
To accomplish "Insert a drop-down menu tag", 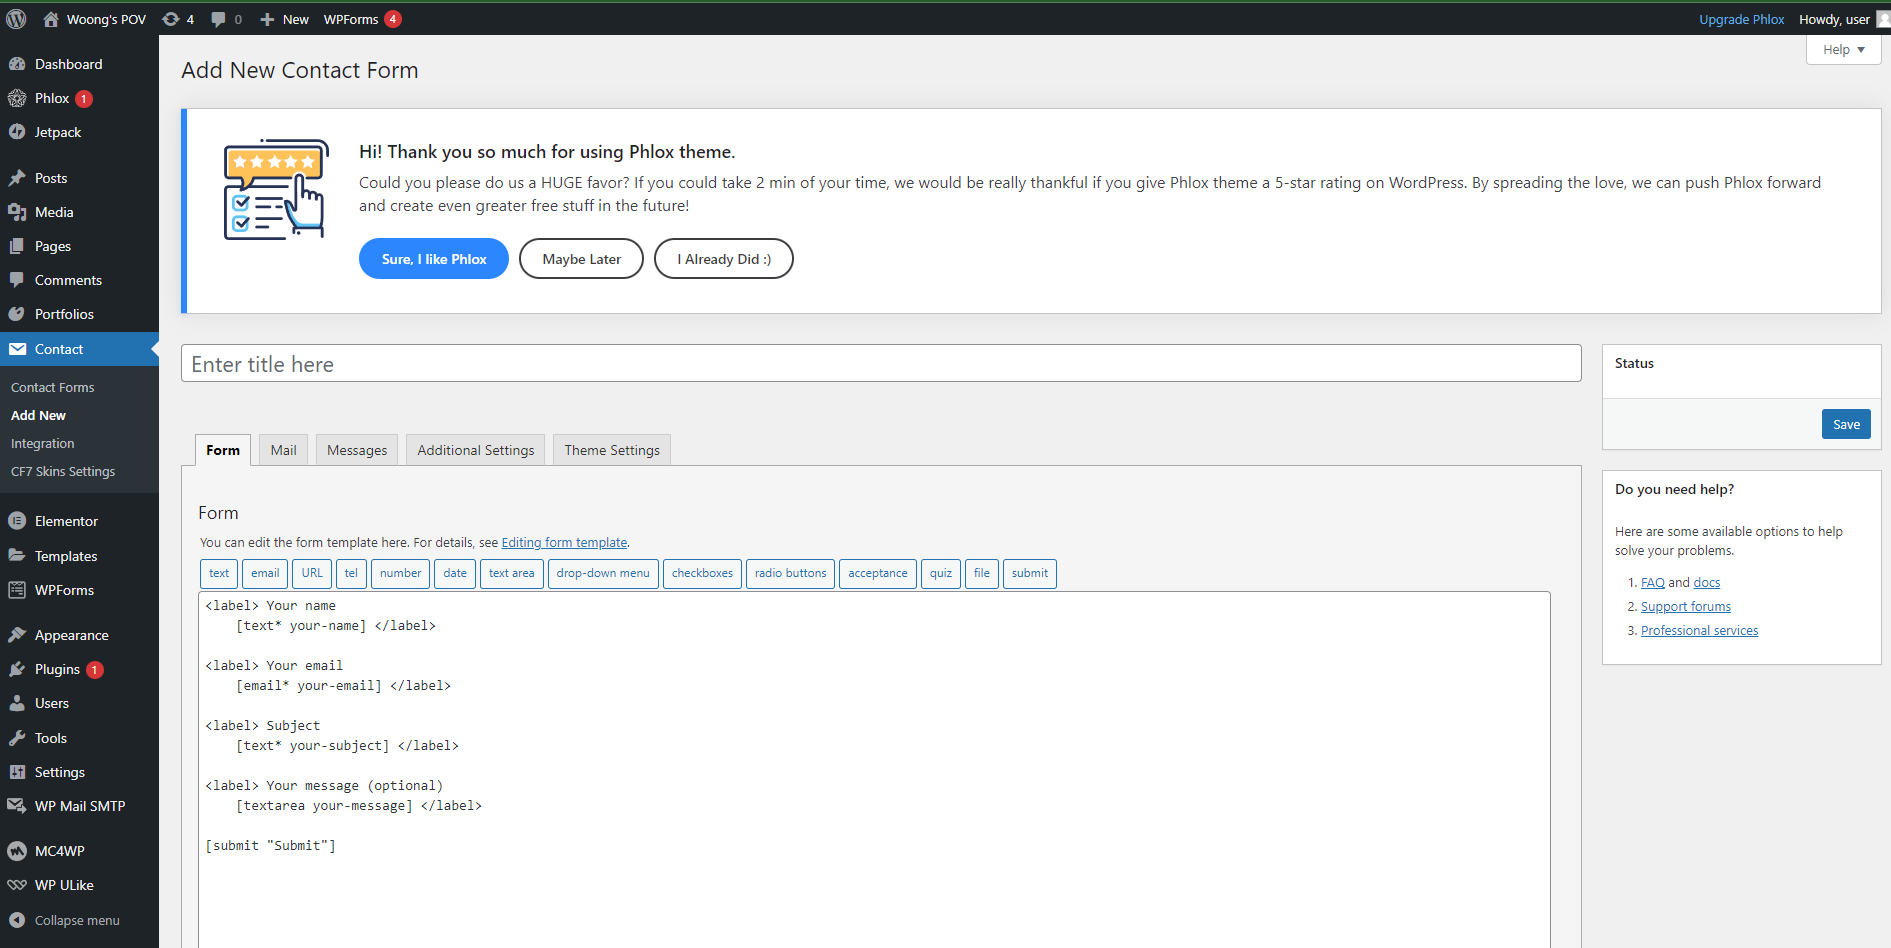I will (603, 573).
